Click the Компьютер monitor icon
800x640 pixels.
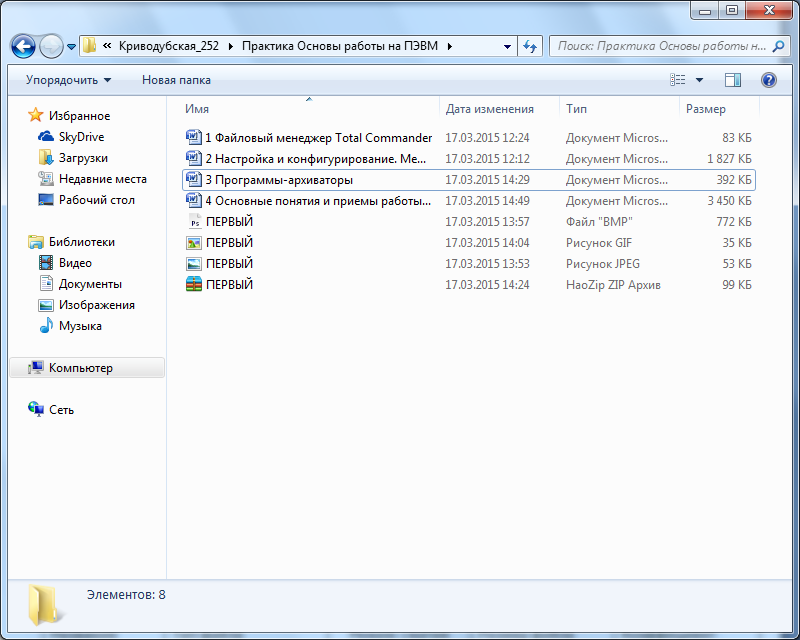tap(36, 367)
